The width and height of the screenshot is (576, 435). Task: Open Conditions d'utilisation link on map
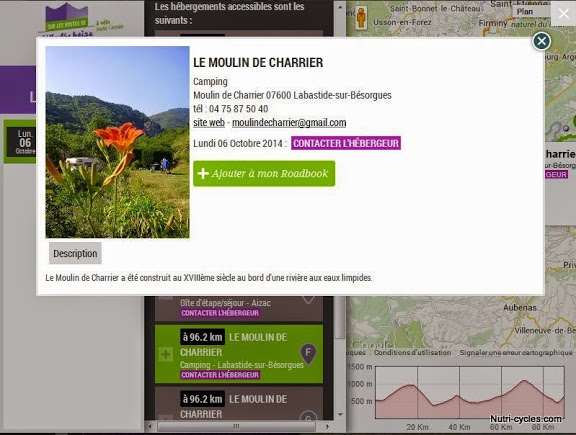point(413,352)
